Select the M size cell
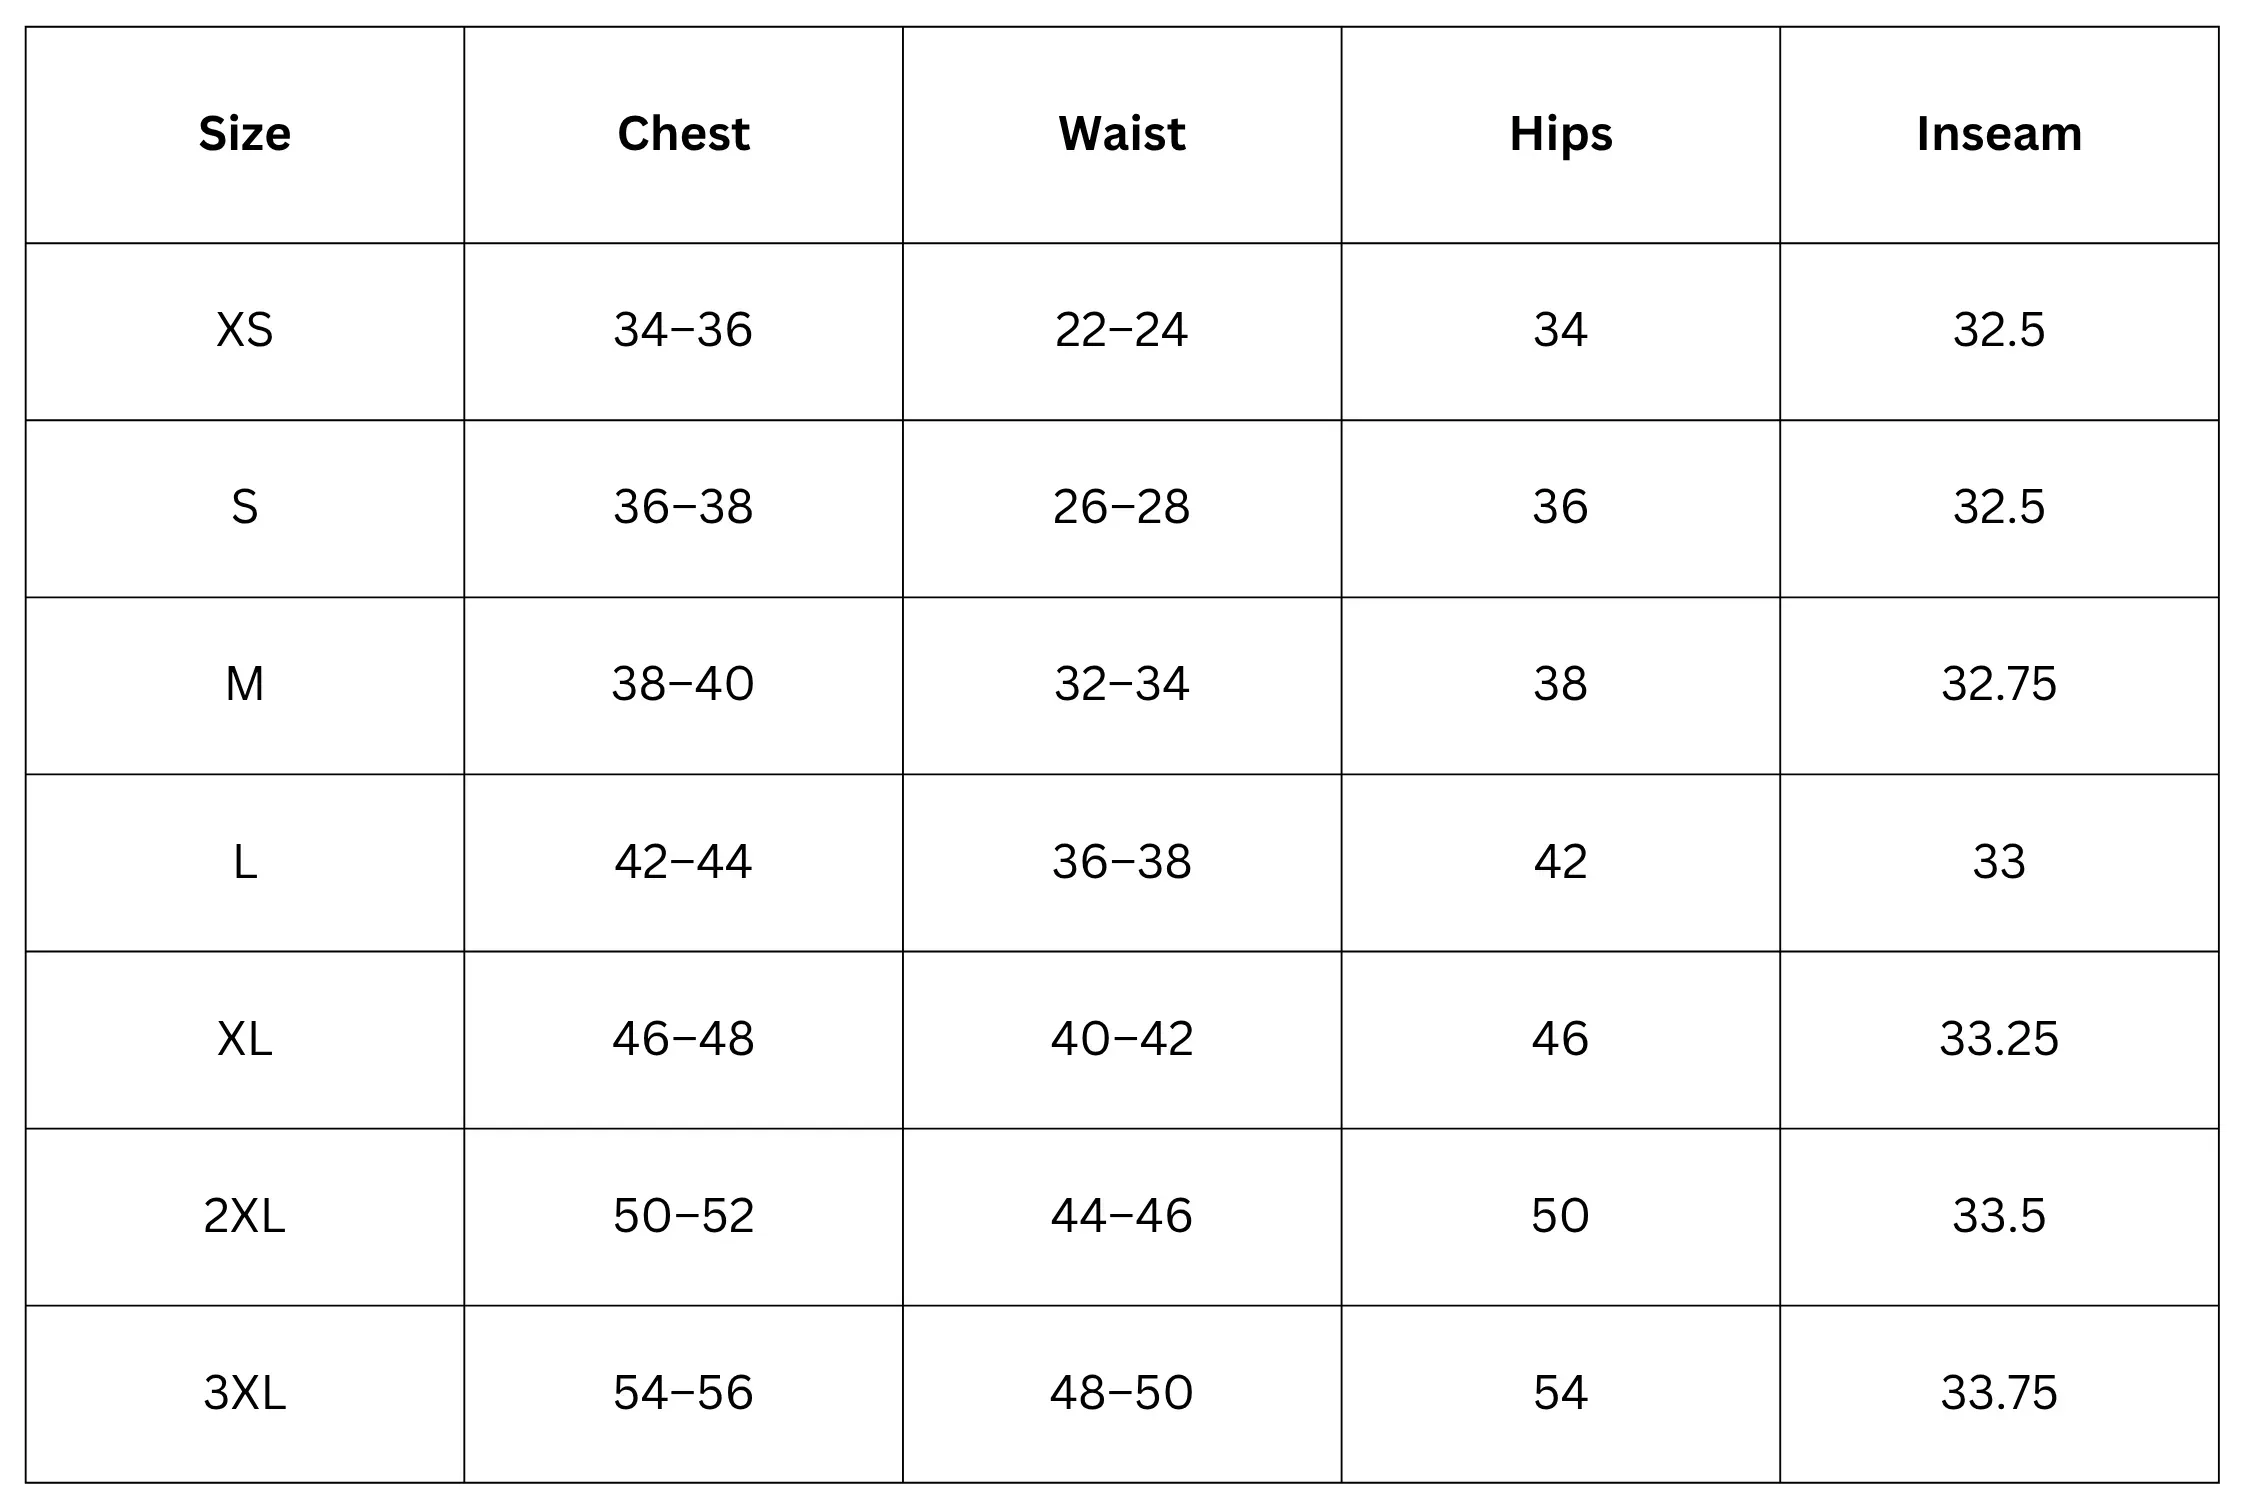 click(244, 684)
